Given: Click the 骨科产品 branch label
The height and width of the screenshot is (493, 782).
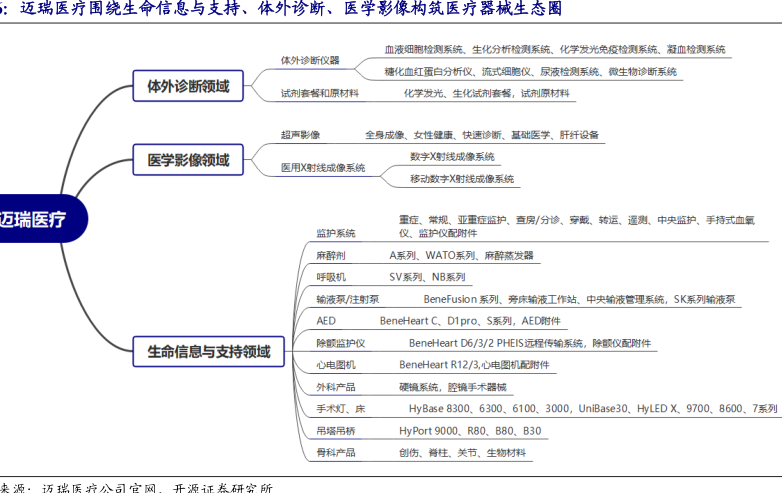Looking at the screenshot, I should 336,453.
